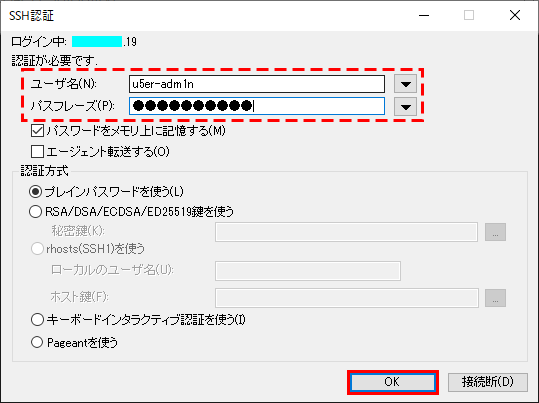Enable エージェント転送する checkbox
539x403 pixels.
[37, 151]
